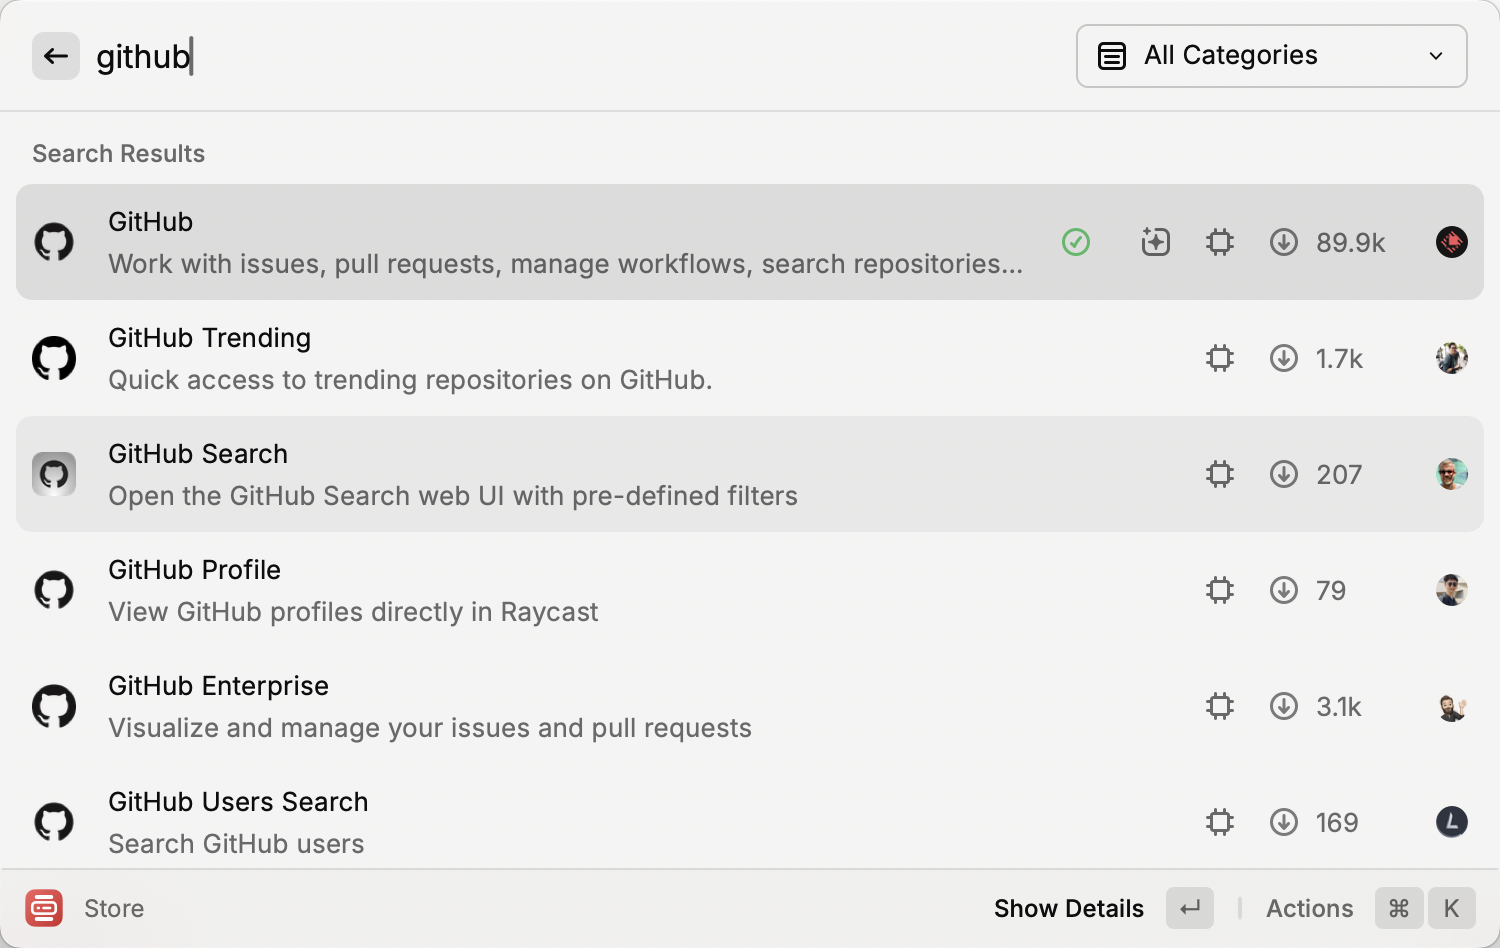Click the GitHub Search extension logo icon

pos(54,474)
